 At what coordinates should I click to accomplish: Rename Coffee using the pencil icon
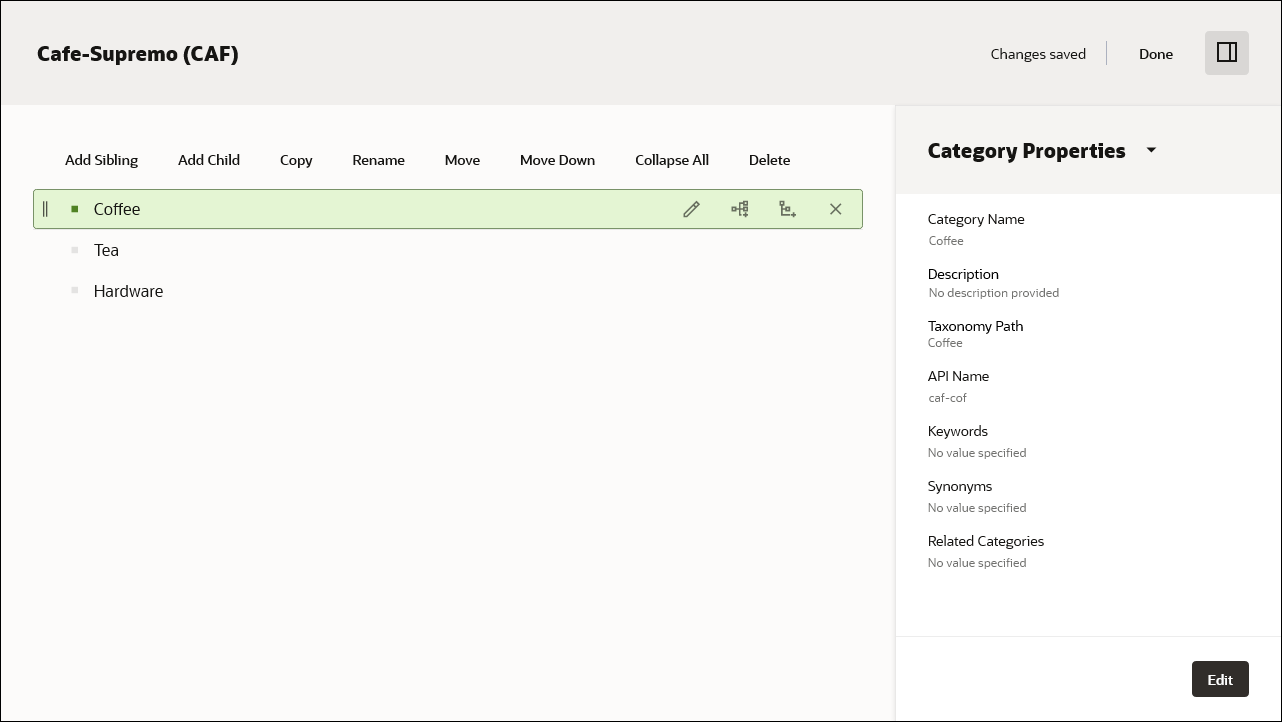click(691, 209)
